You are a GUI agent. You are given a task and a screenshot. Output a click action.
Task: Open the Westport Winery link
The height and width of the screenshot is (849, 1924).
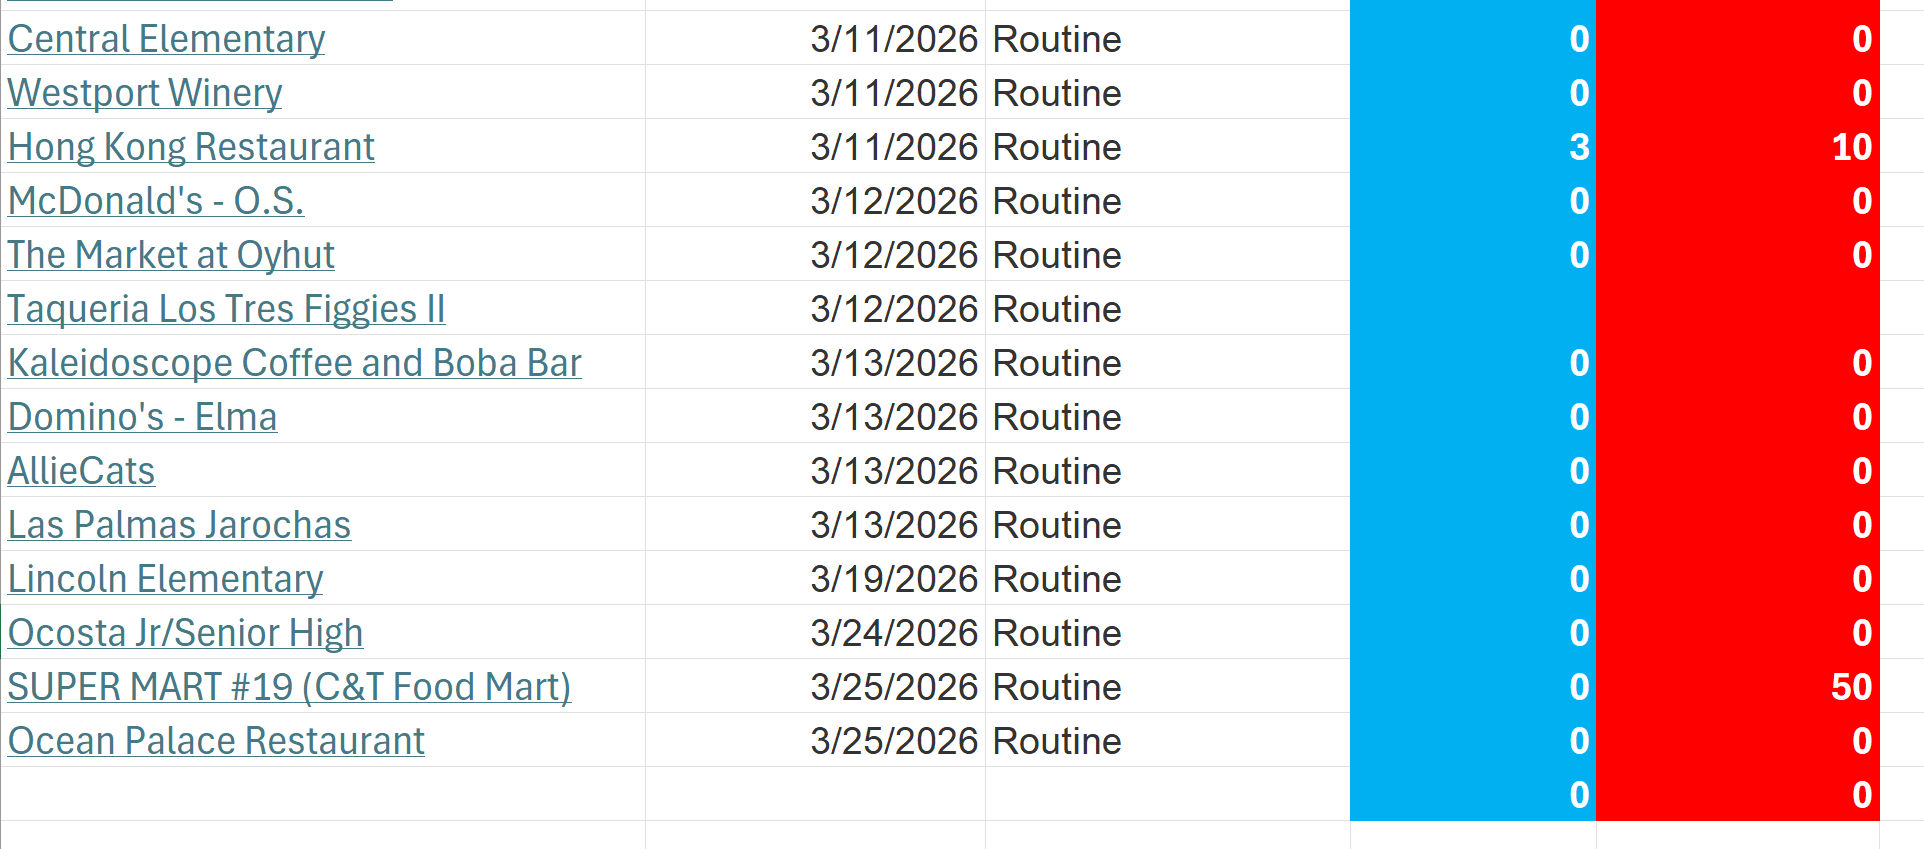145,93
